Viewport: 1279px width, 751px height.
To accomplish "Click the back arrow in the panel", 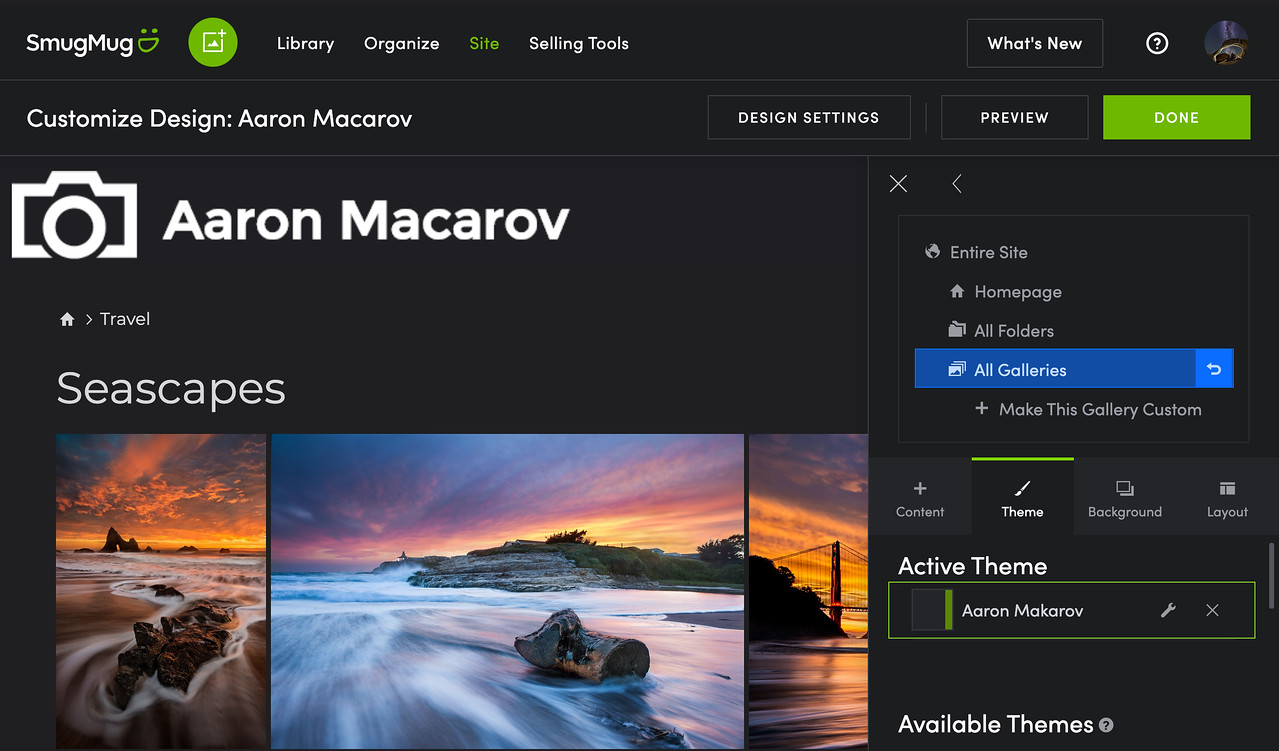I will (957, 183).
